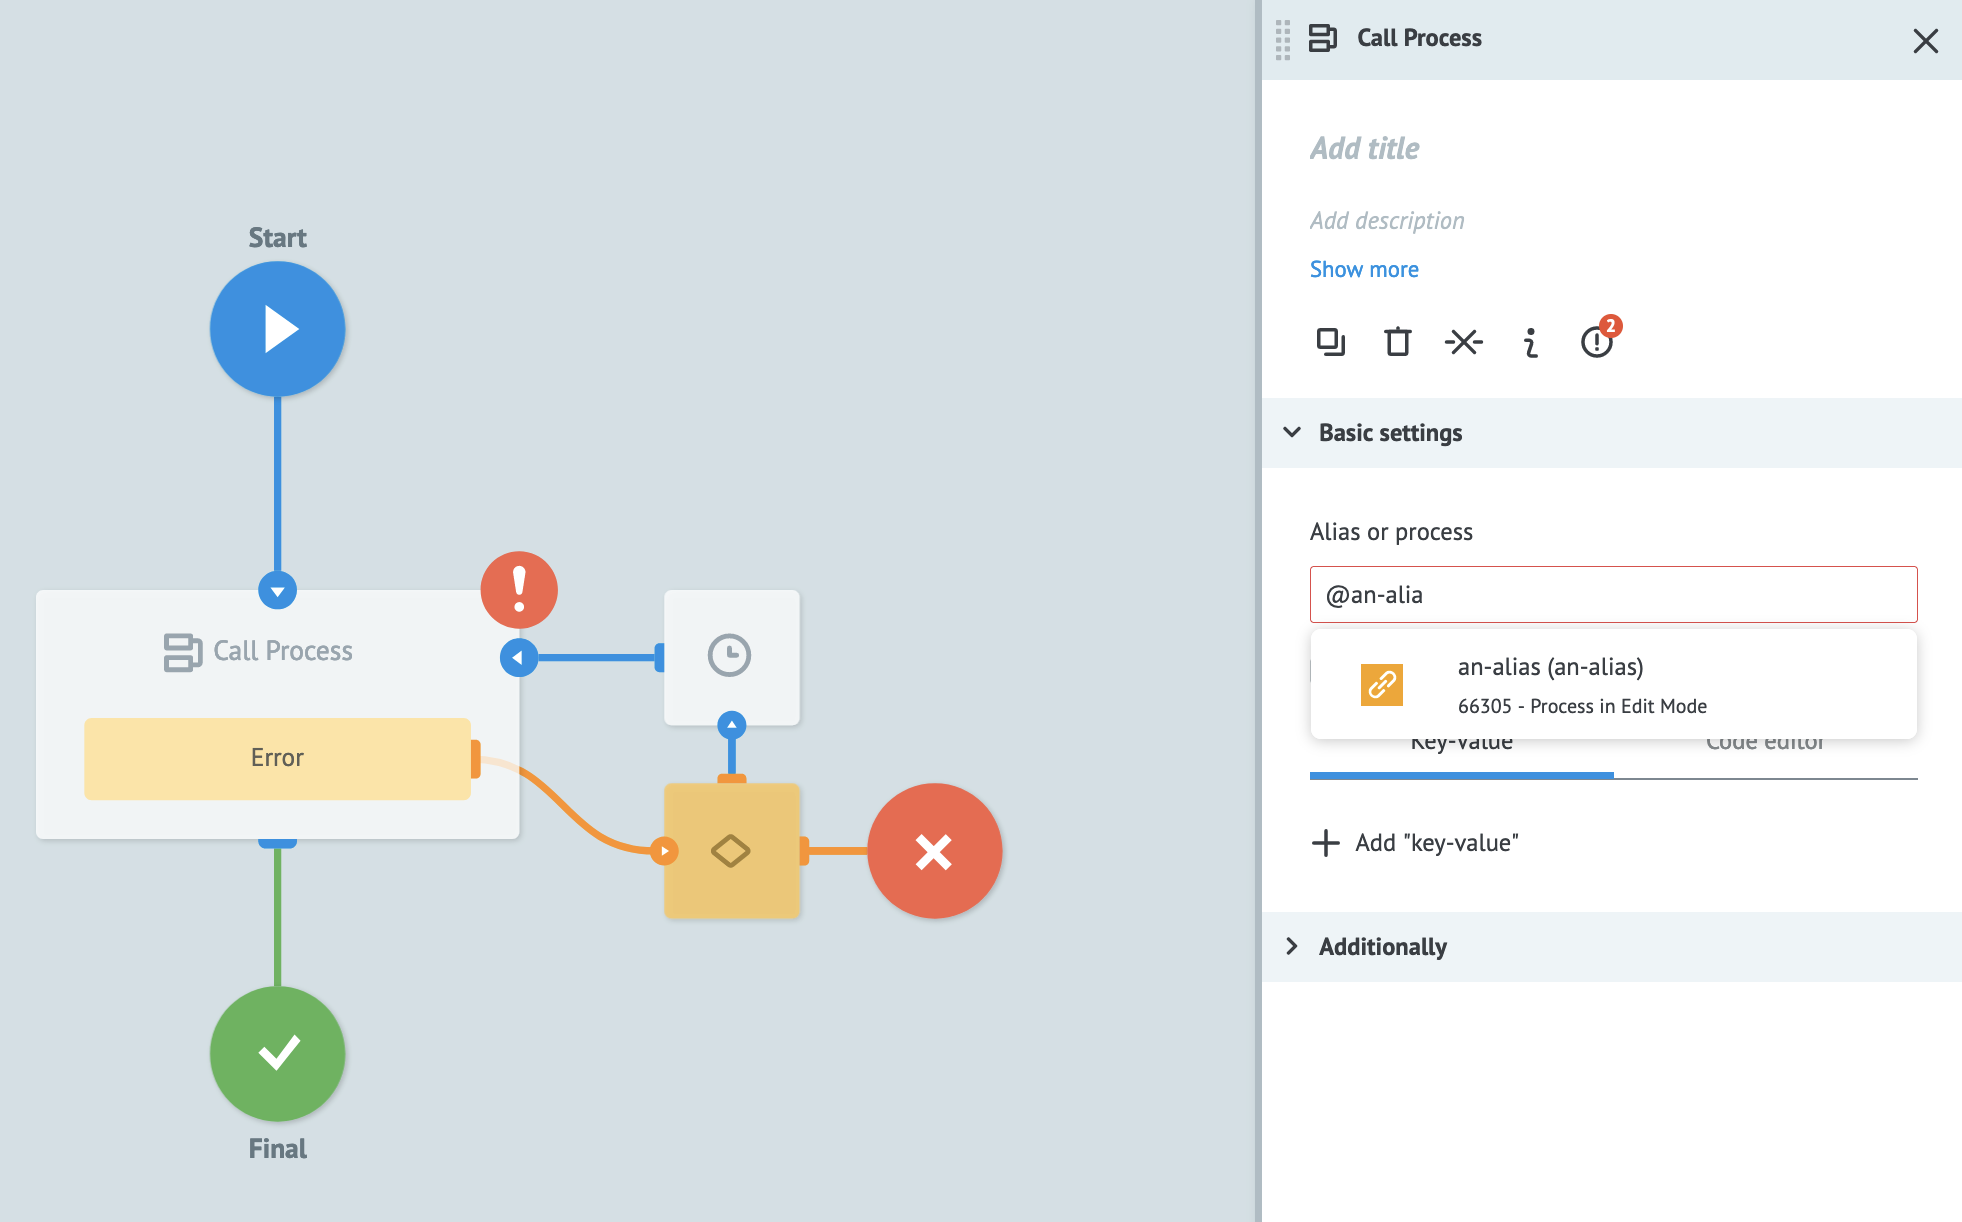Click the blue indicator line under Key-value

1461,776
